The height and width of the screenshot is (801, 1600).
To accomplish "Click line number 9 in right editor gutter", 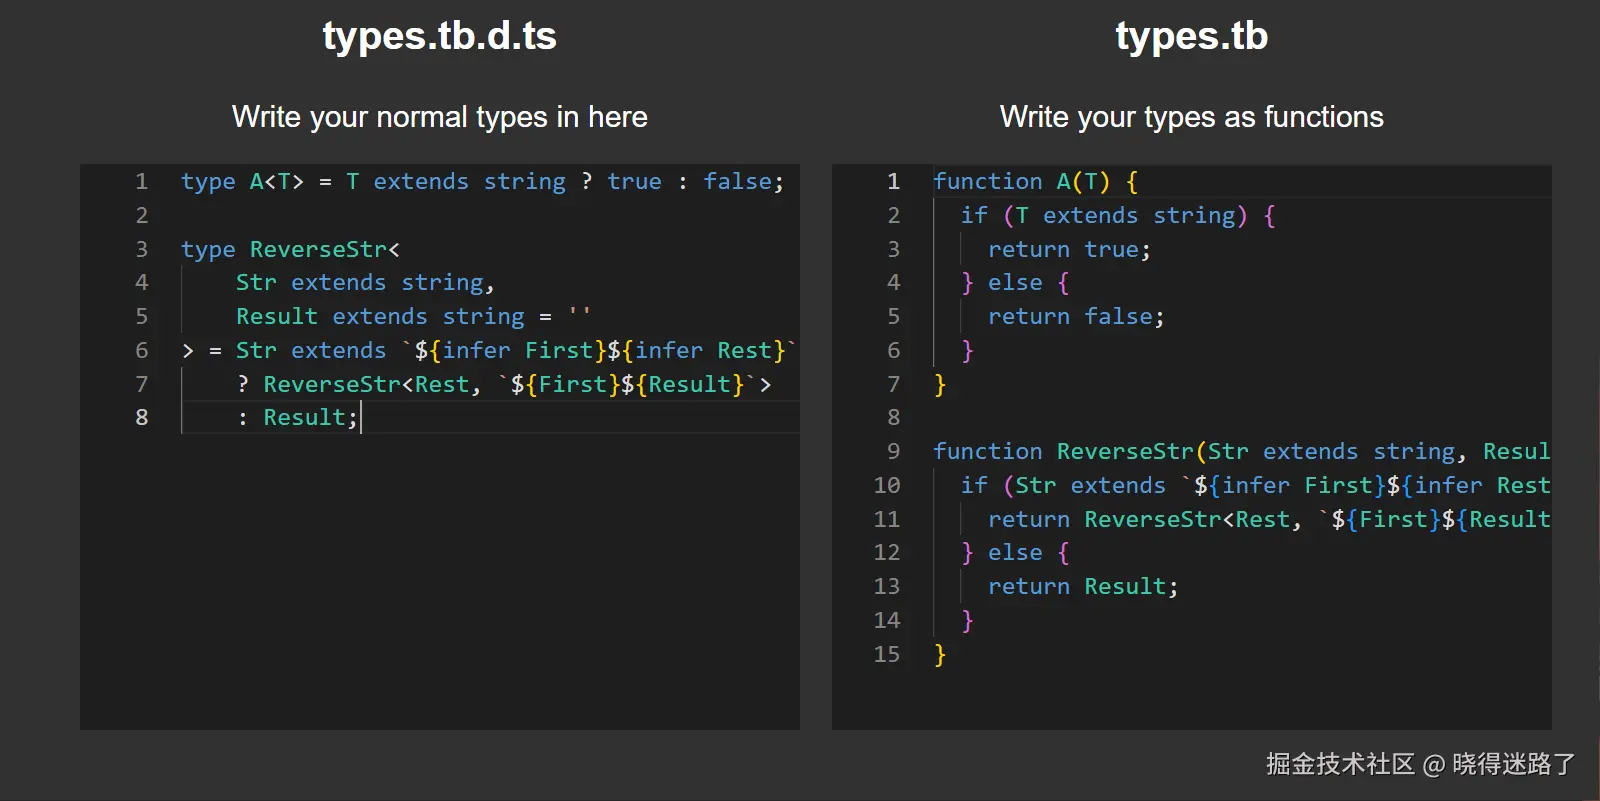I will 894,452.
